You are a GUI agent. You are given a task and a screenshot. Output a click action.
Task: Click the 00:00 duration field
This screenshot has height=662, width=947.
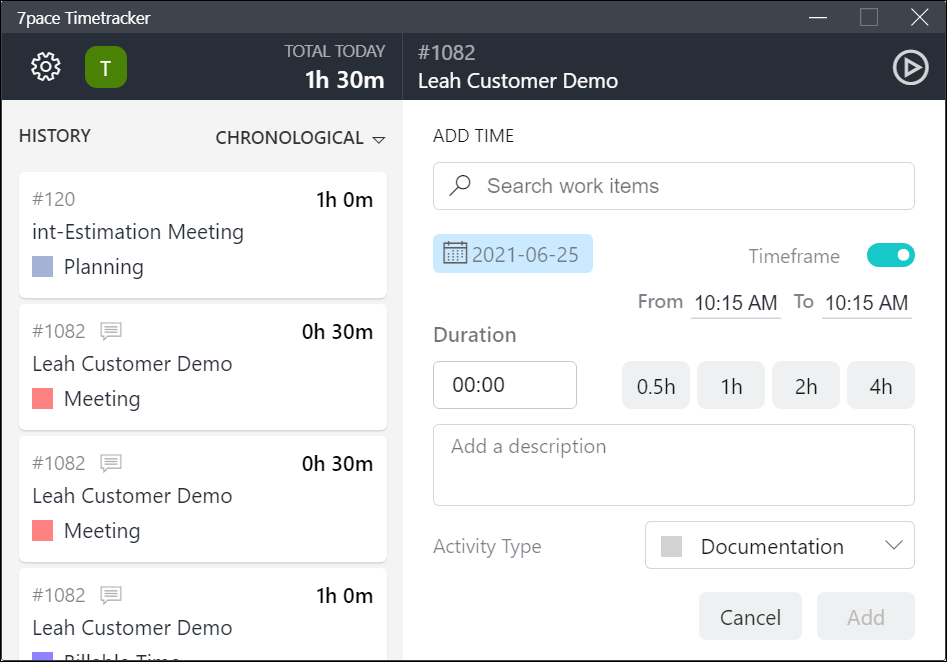click(505, 385)
